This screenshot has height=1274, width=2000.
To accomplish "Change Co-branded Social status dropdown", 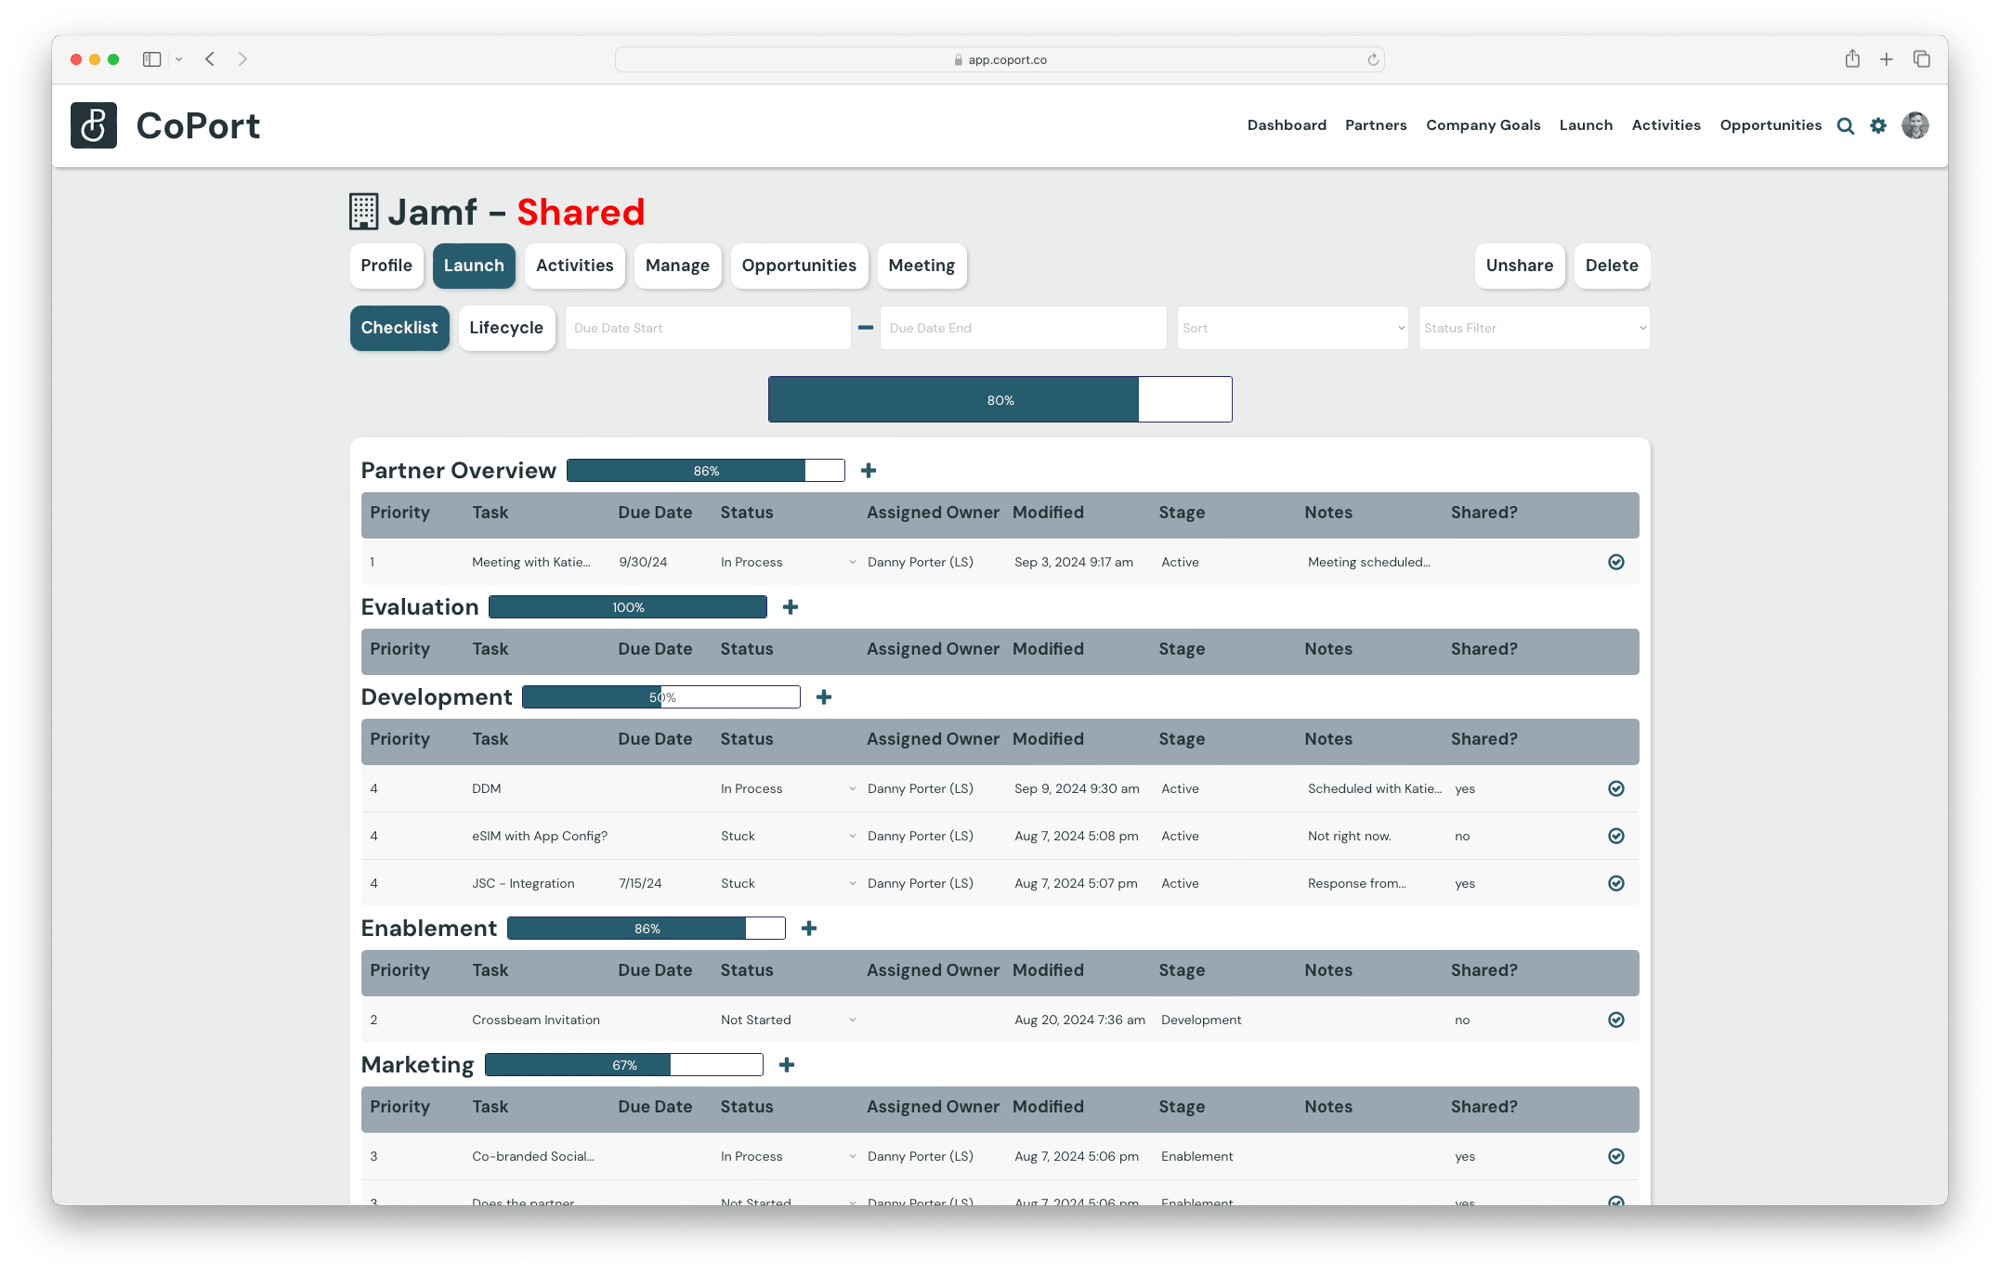I will [x=788, y=1156].
